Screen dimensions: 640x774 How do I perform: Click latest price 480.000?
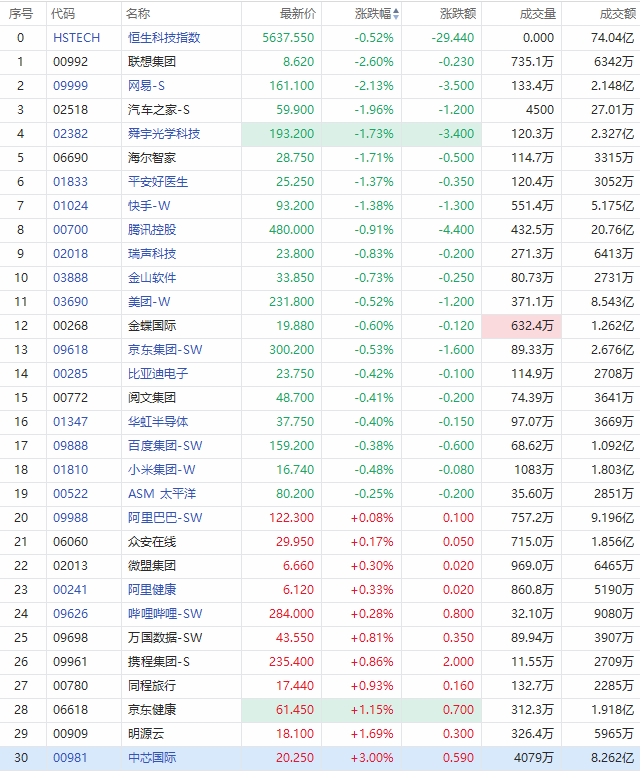click(x=292, y=230)
